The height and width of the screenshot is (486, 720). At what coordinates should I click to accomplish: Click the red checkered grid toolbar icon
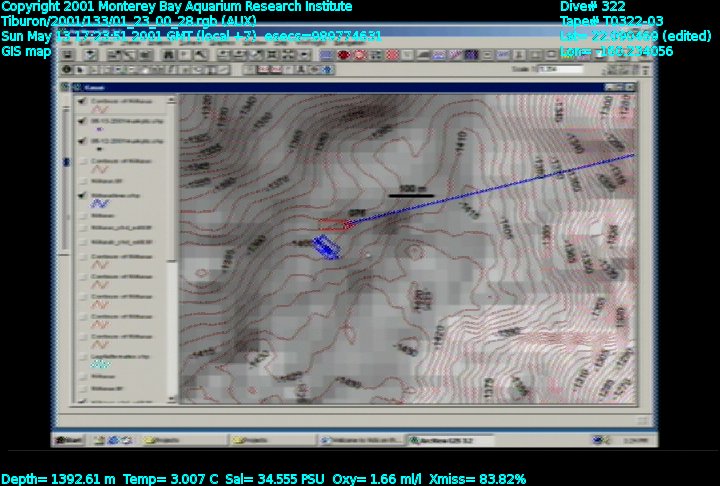click(x=392, y=56)
